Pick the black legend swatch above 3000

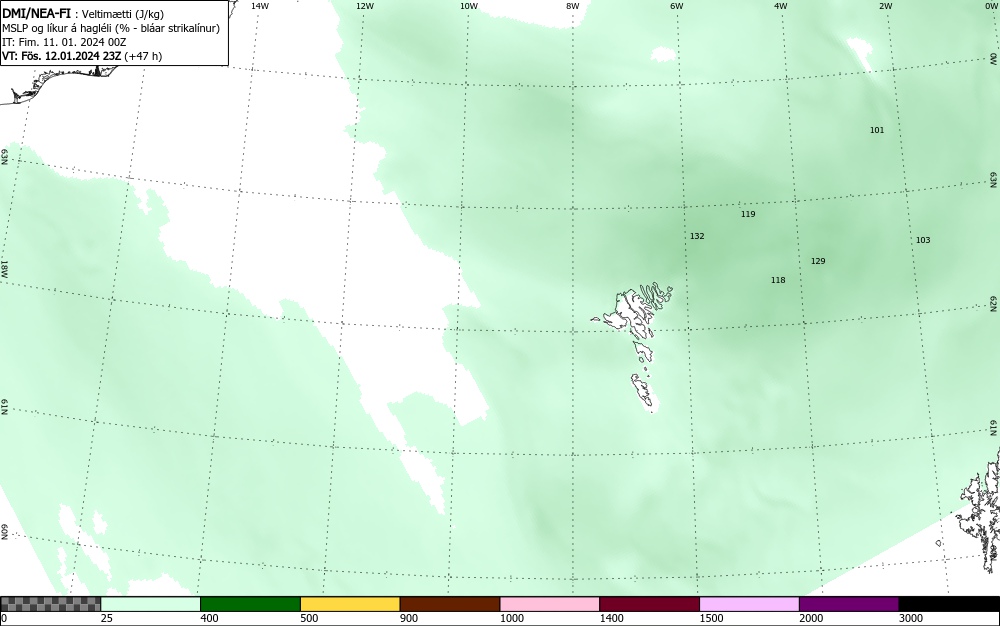tap(949, 604)
